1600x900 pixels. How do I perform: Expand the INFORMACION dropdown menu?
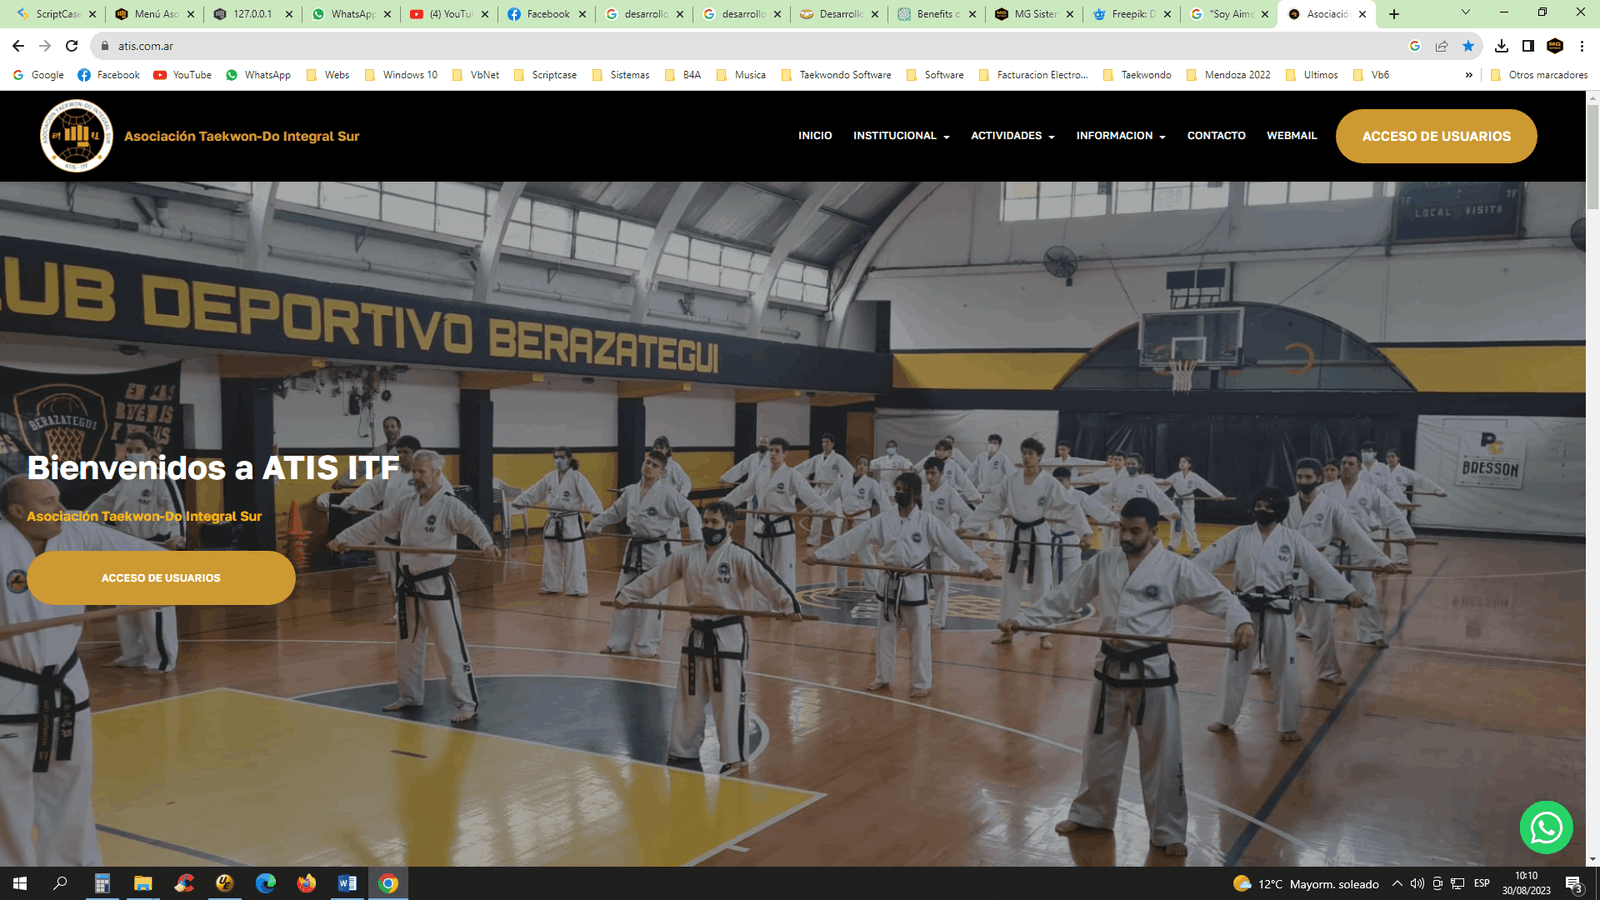pos(1121,136)
